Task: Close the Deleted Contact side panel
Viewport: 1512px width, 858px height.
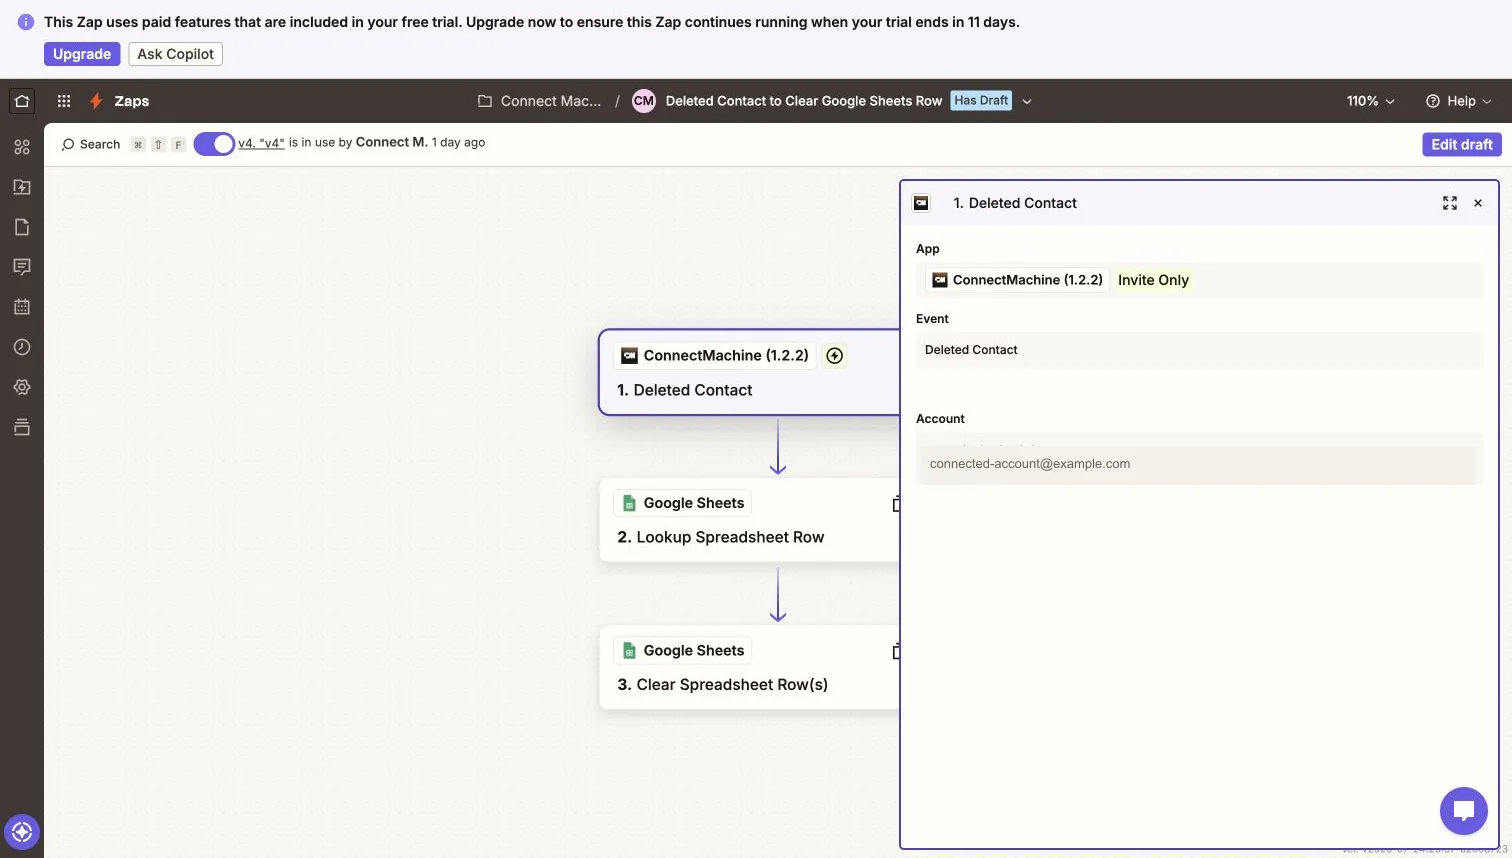Action: (x=1478, y=203)
